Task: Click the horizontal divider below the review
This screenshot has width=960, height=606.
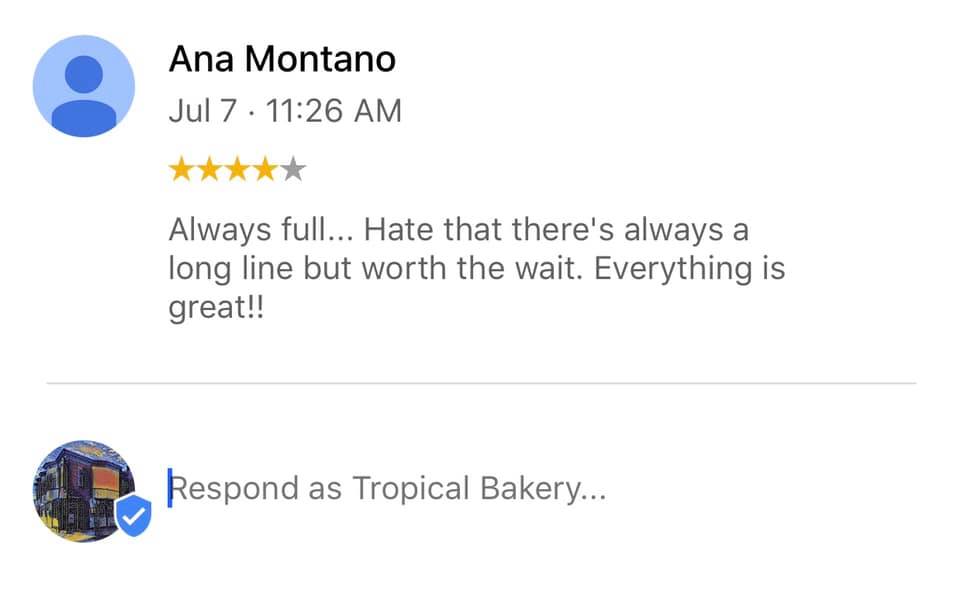Action: coord(480,383)
